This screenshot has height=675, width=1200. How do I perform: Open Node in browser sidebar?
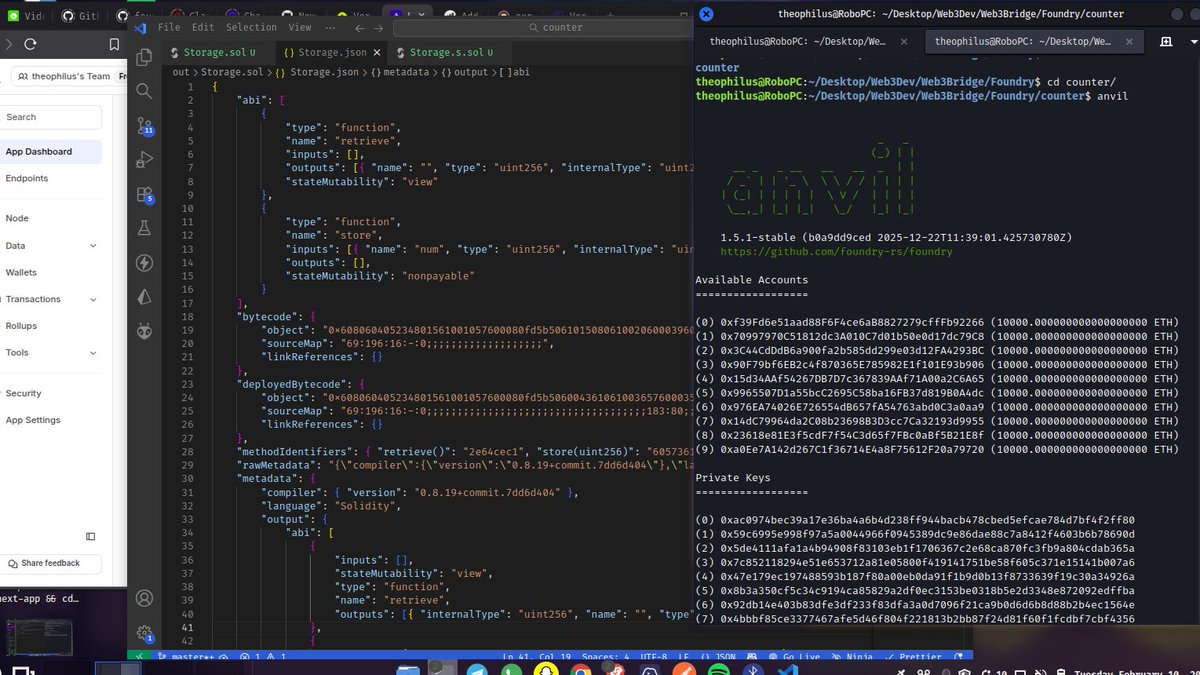(x=17, y=218)
